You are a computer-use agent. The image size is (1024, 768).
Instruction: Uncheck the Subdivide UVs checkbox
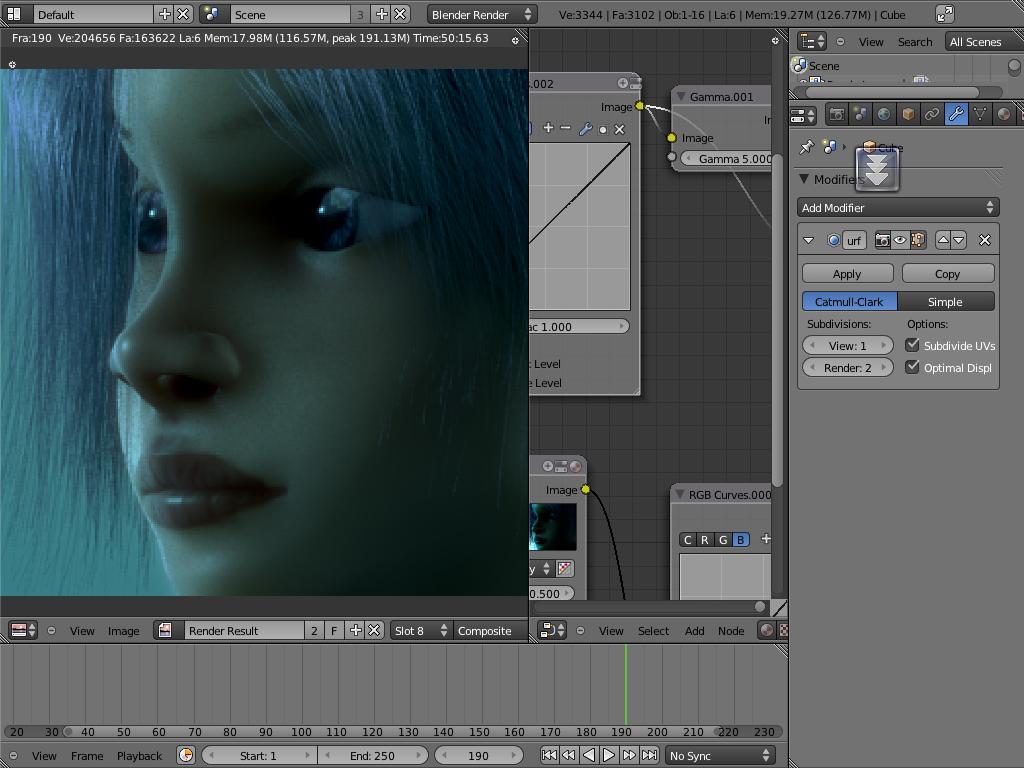pyautogui.click(x=912, y=345)
